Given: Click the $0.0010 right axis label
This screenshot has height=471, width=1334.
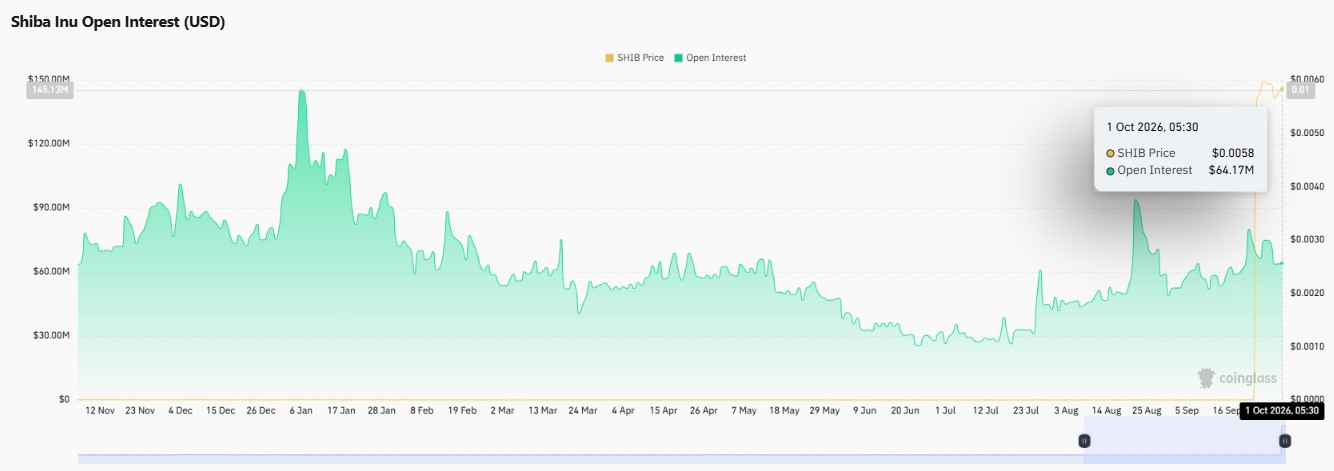Looking at the screenshot, I should [x=1307, y=346].
